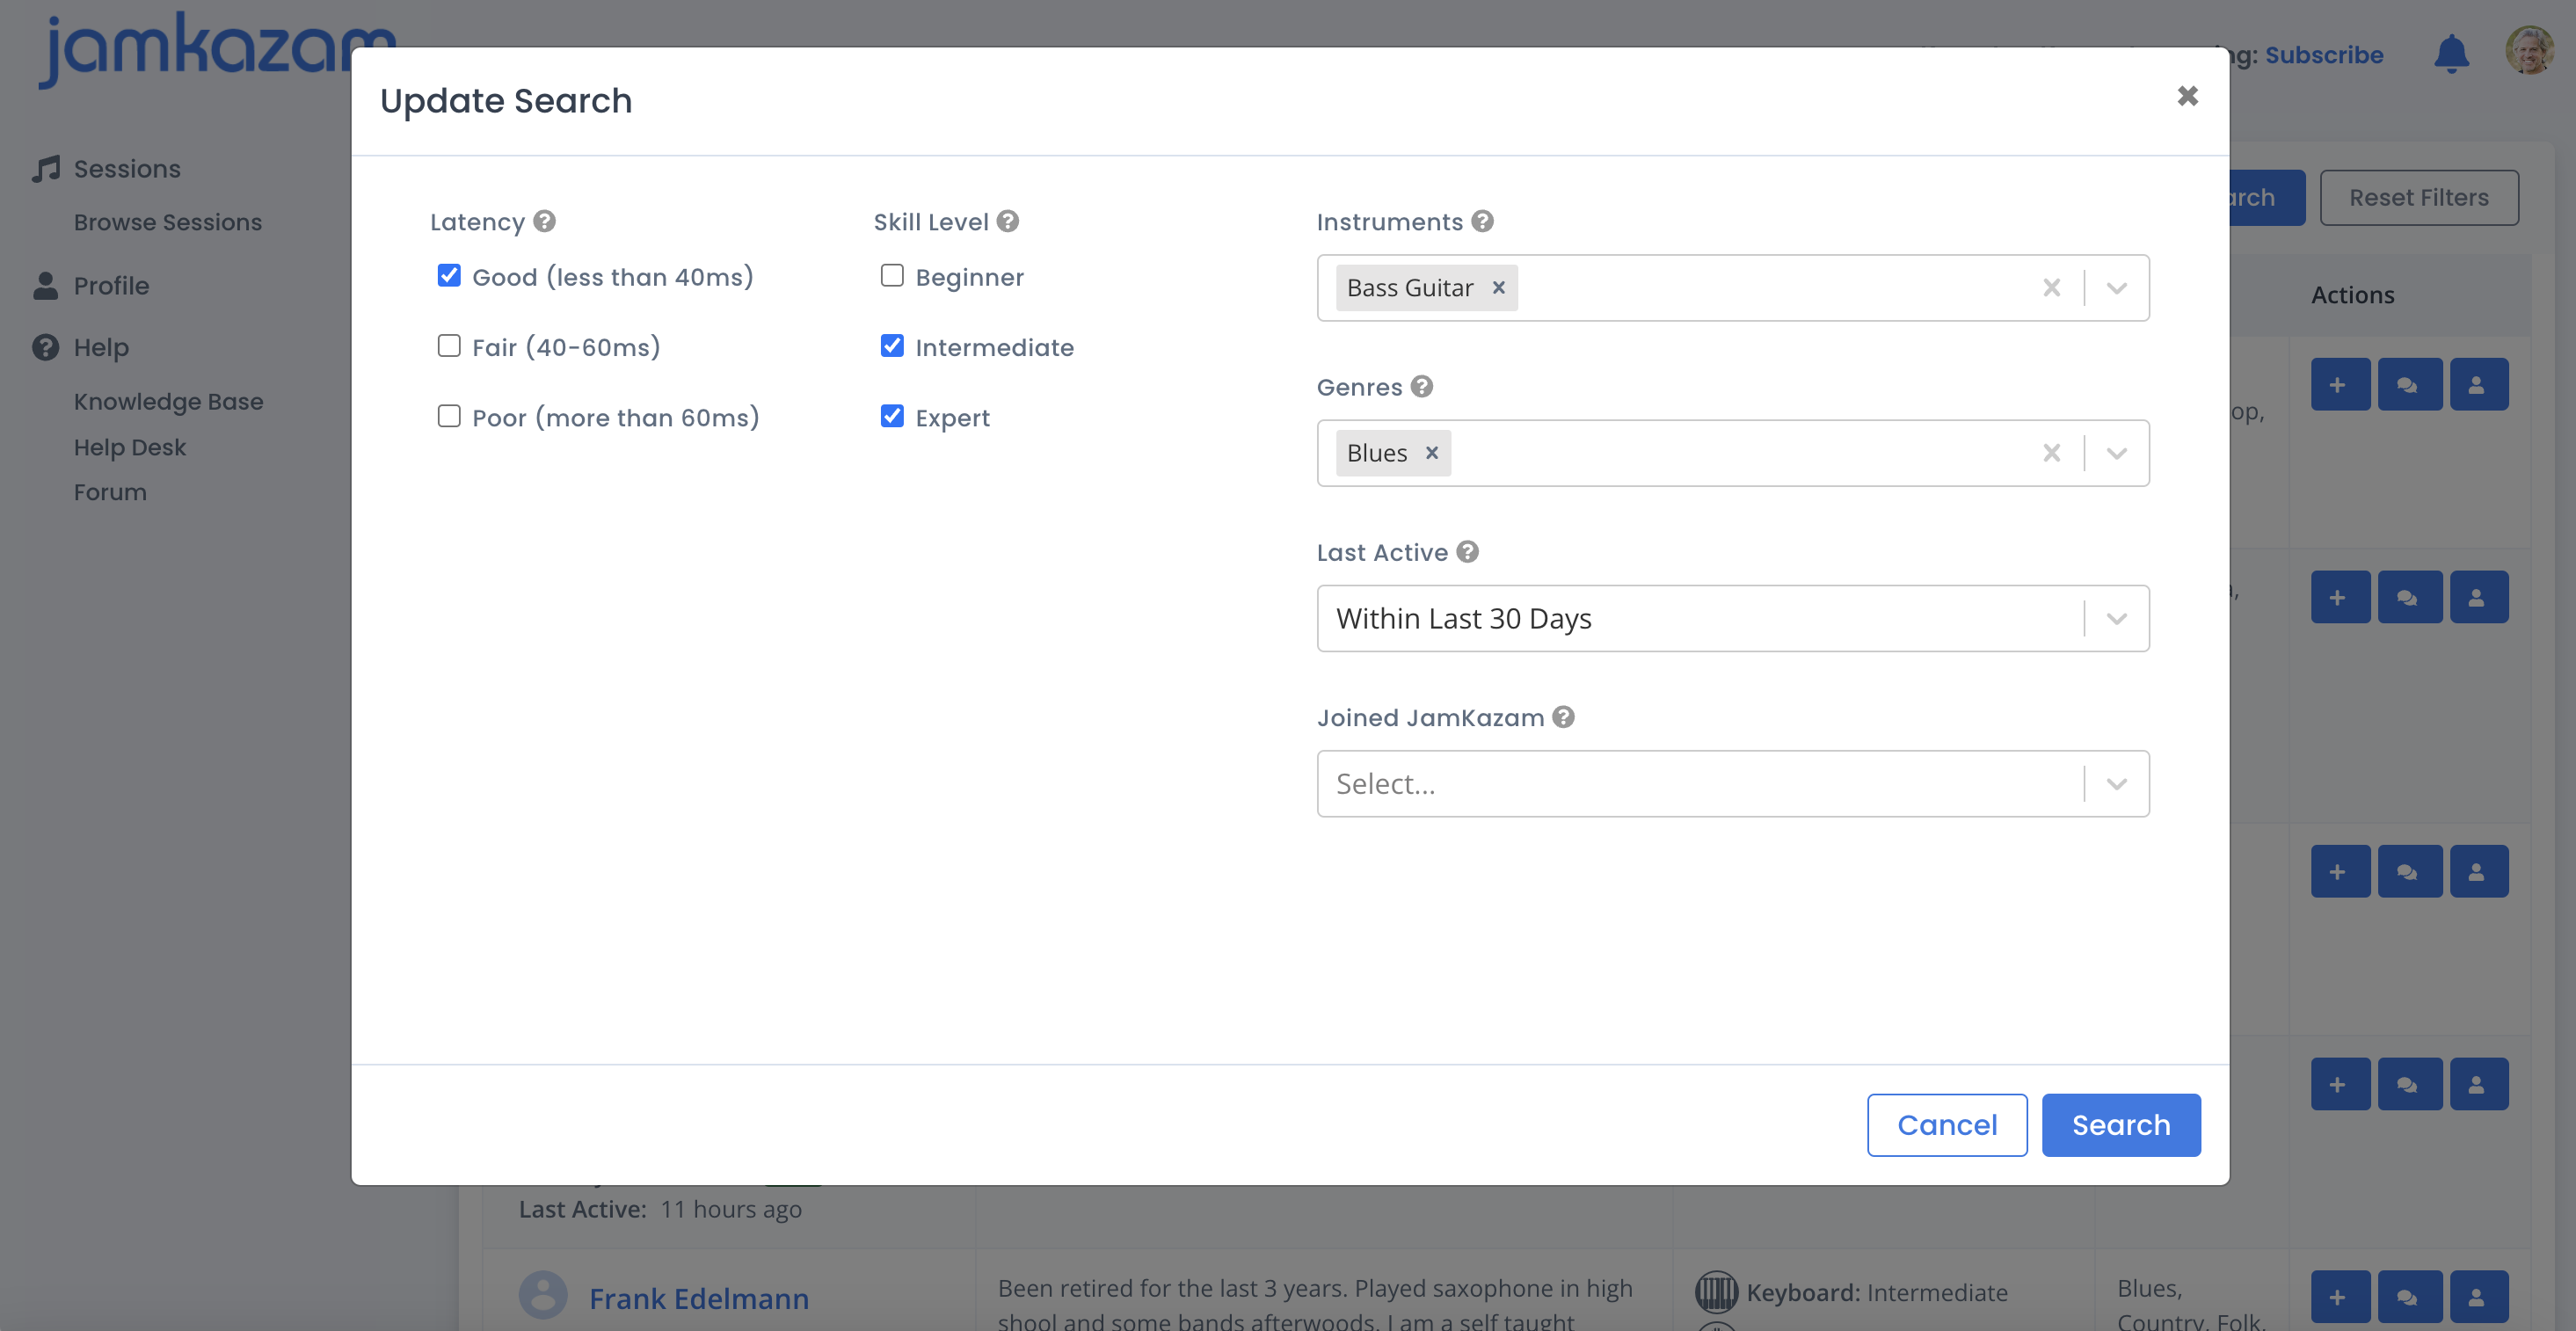Click the Latency help question icon
2576x1331 pixels.
point(544,221)
